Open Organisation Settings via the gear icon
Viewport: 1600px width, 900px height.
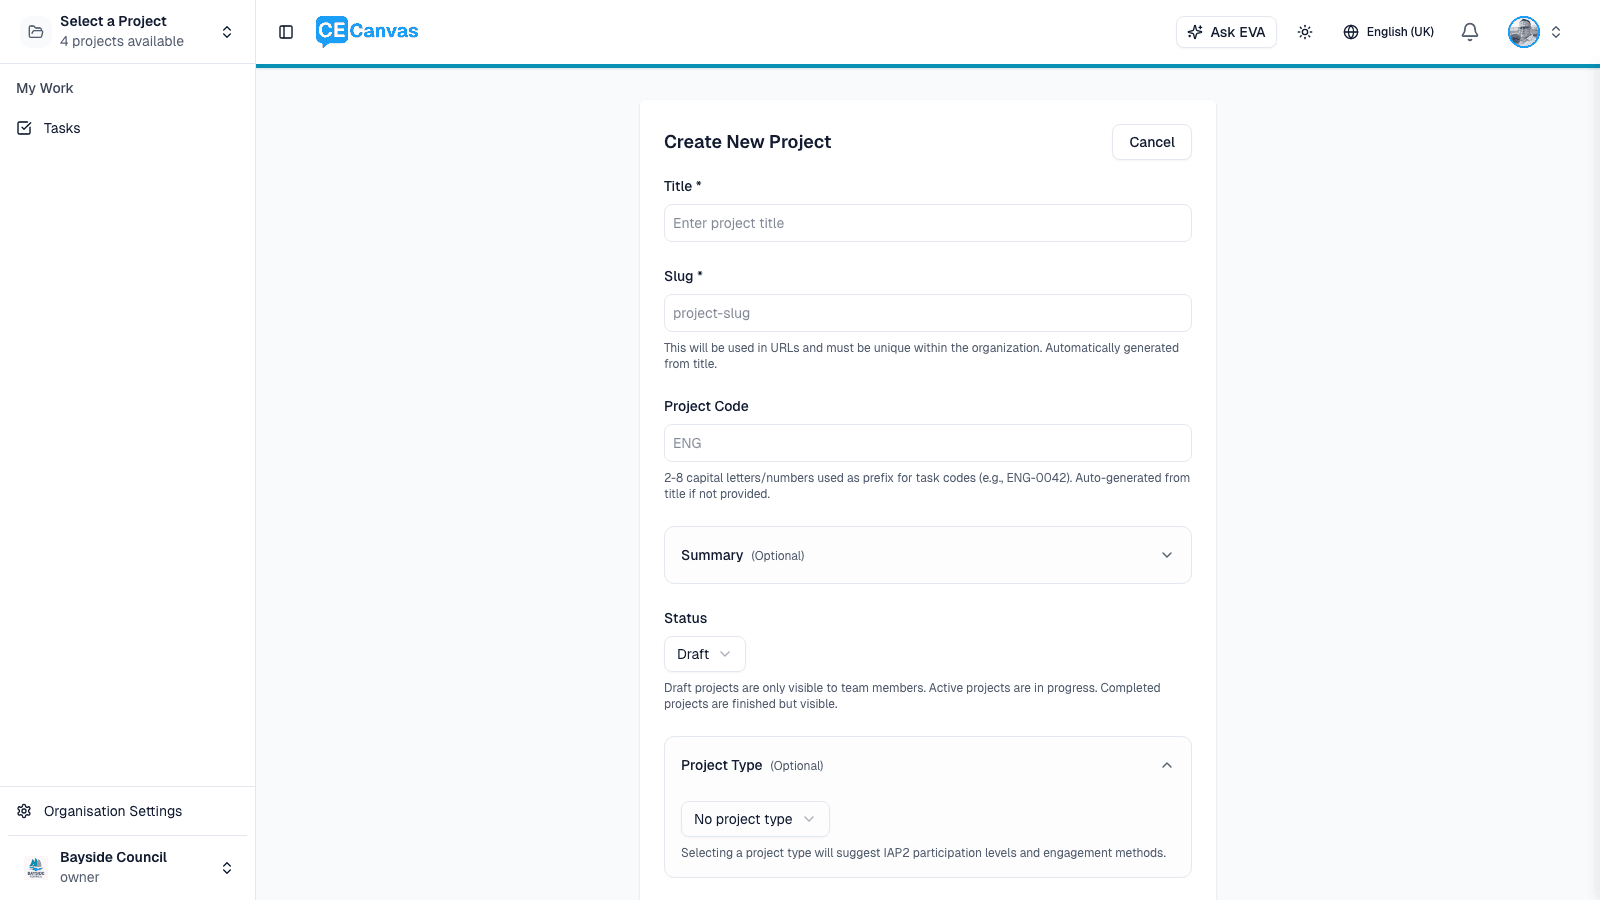coord(23,811)
